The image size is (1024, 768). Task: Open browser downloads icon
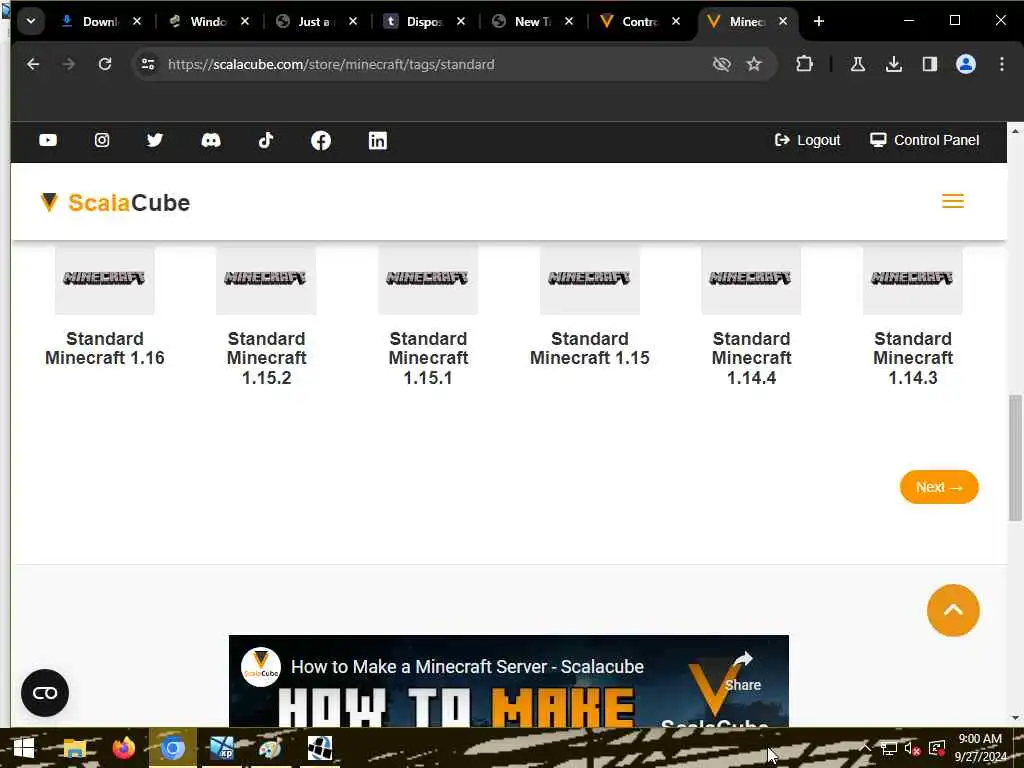coord(894,64)
